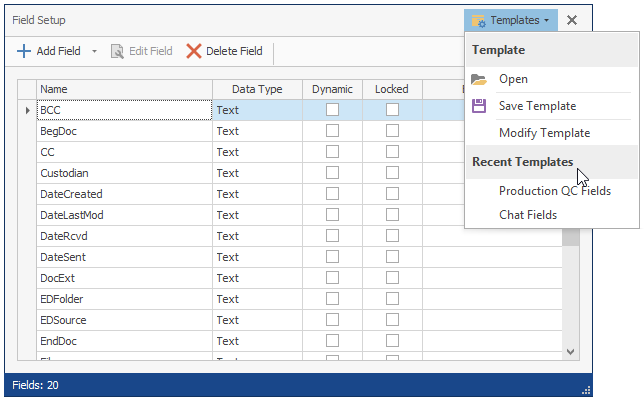Click the red X Delete Field icon
The image size is (644, 400).
point(193,51)
